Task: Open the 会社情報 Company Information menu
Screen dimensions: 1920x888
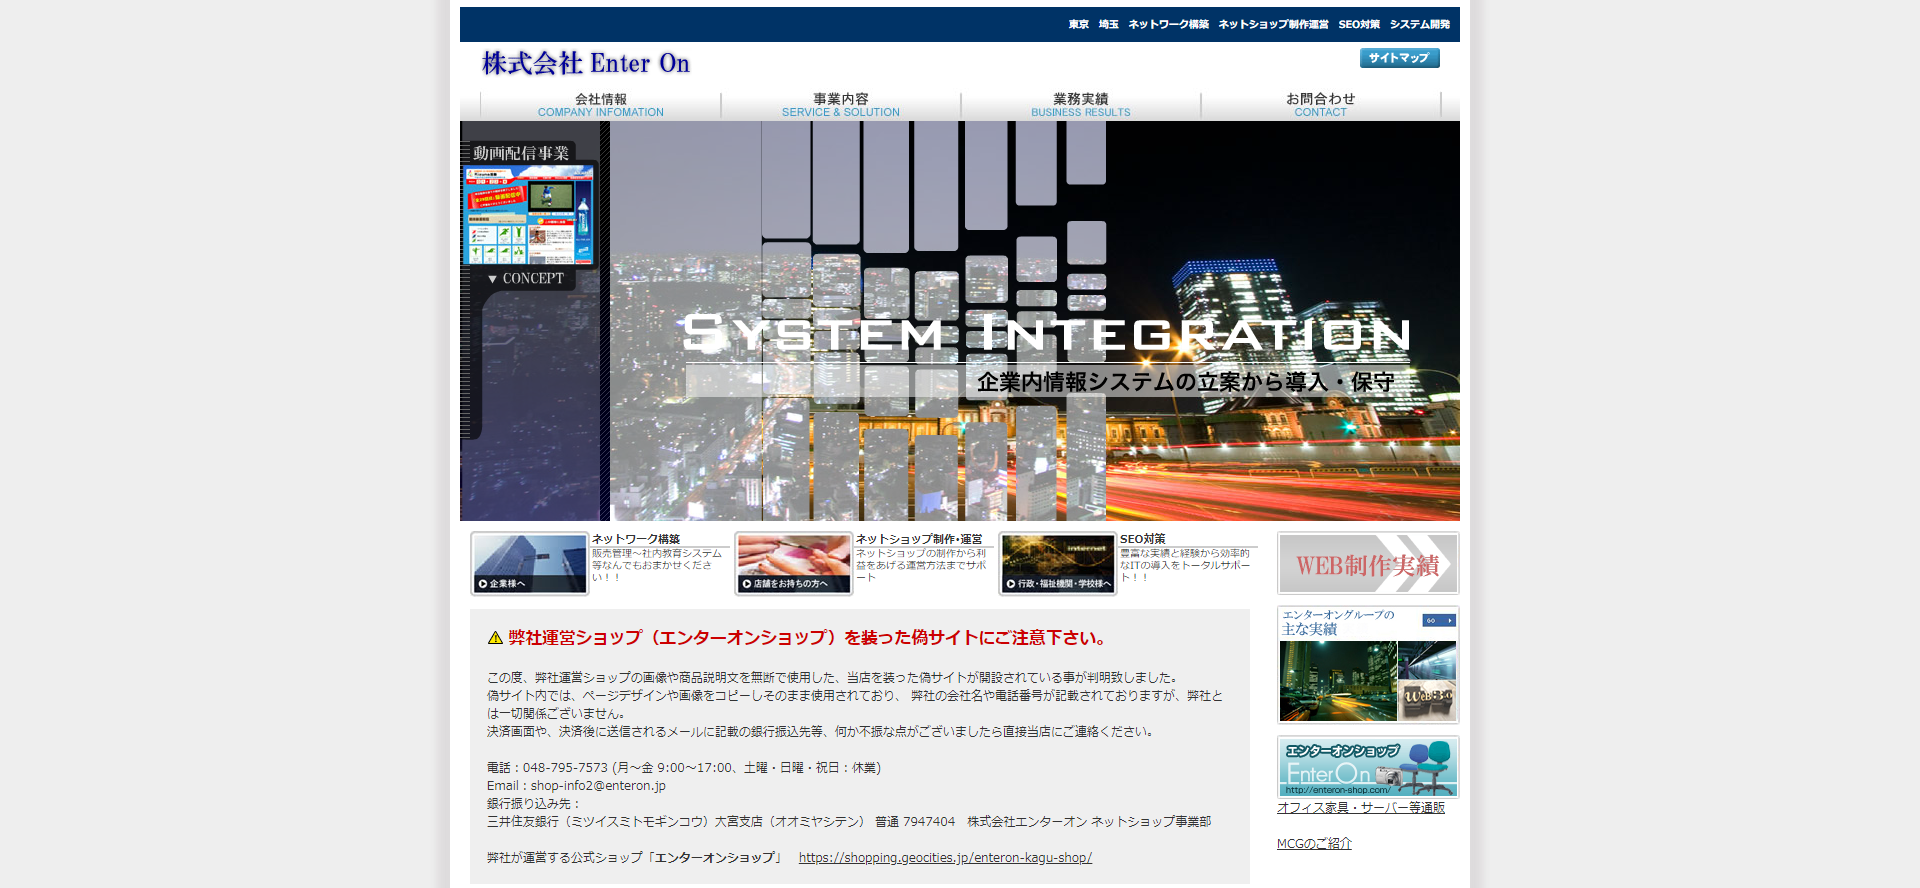Action: [x=600, y=105]
